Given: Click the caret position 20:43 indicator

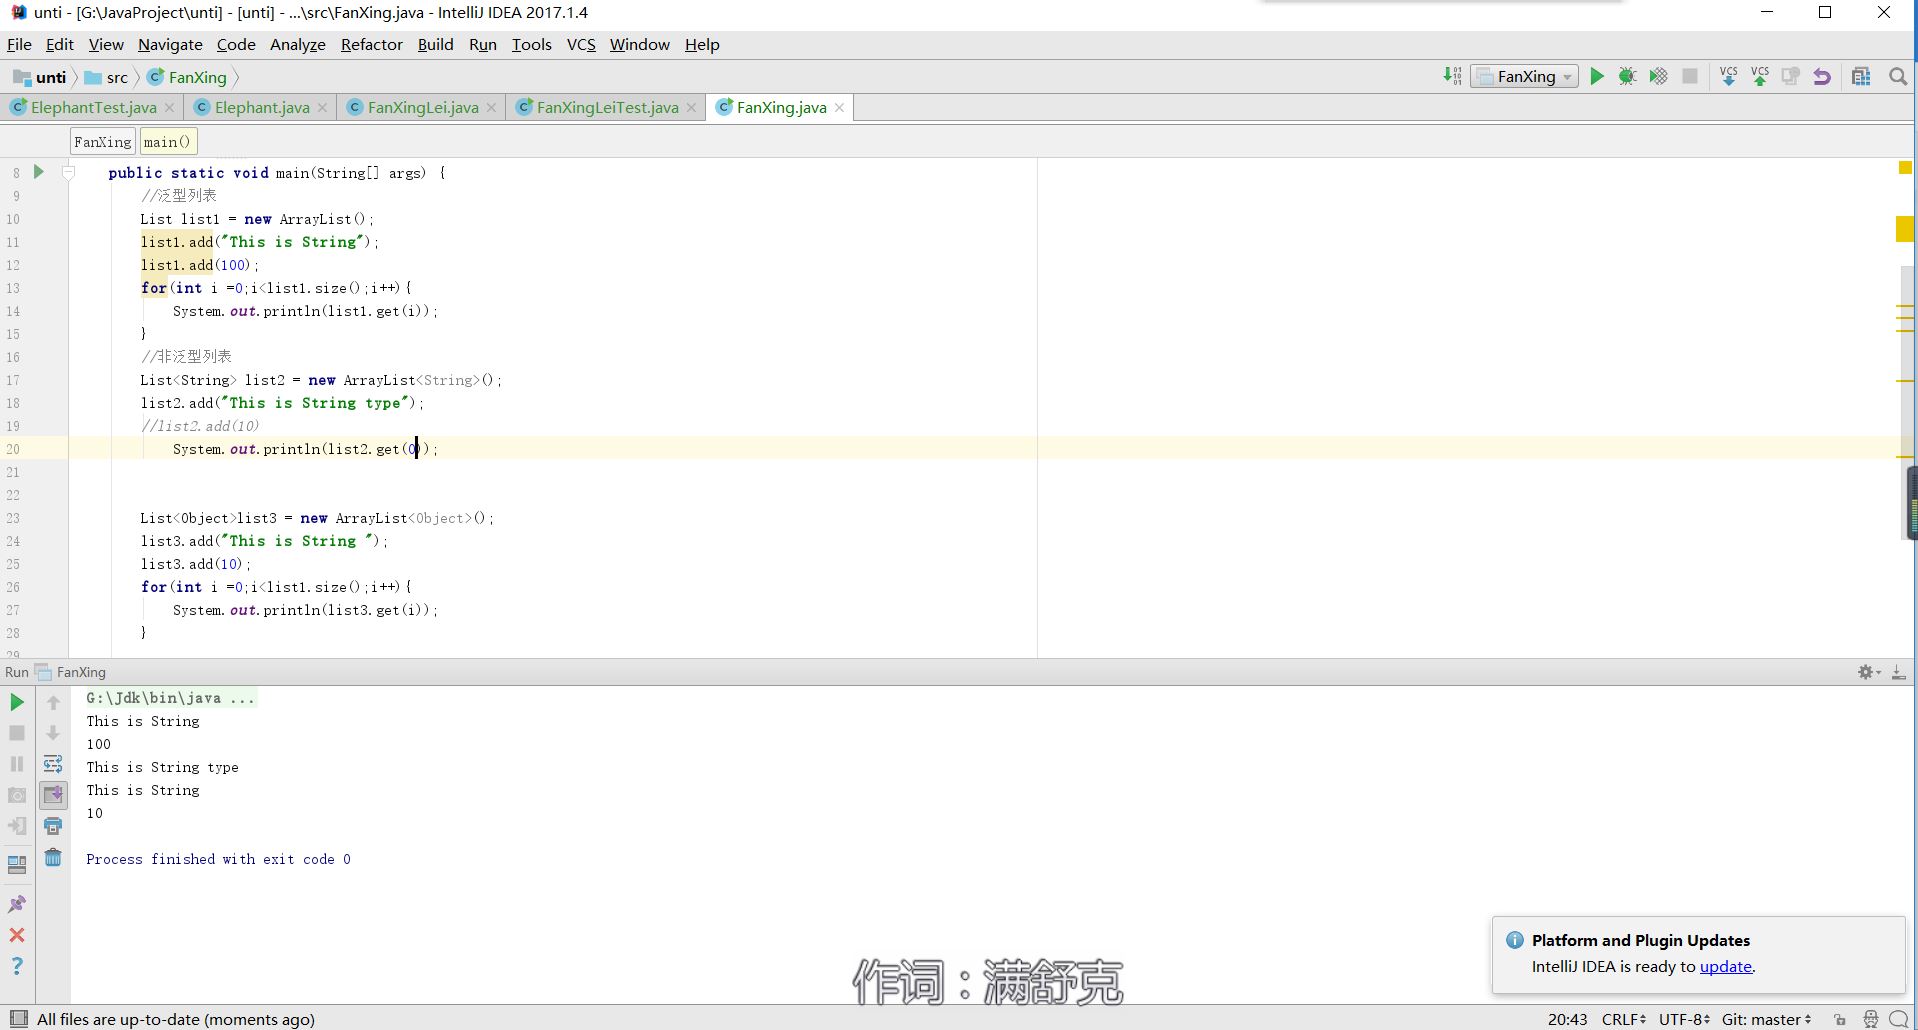Looking at the screenshot, I should point(1567,1020).
